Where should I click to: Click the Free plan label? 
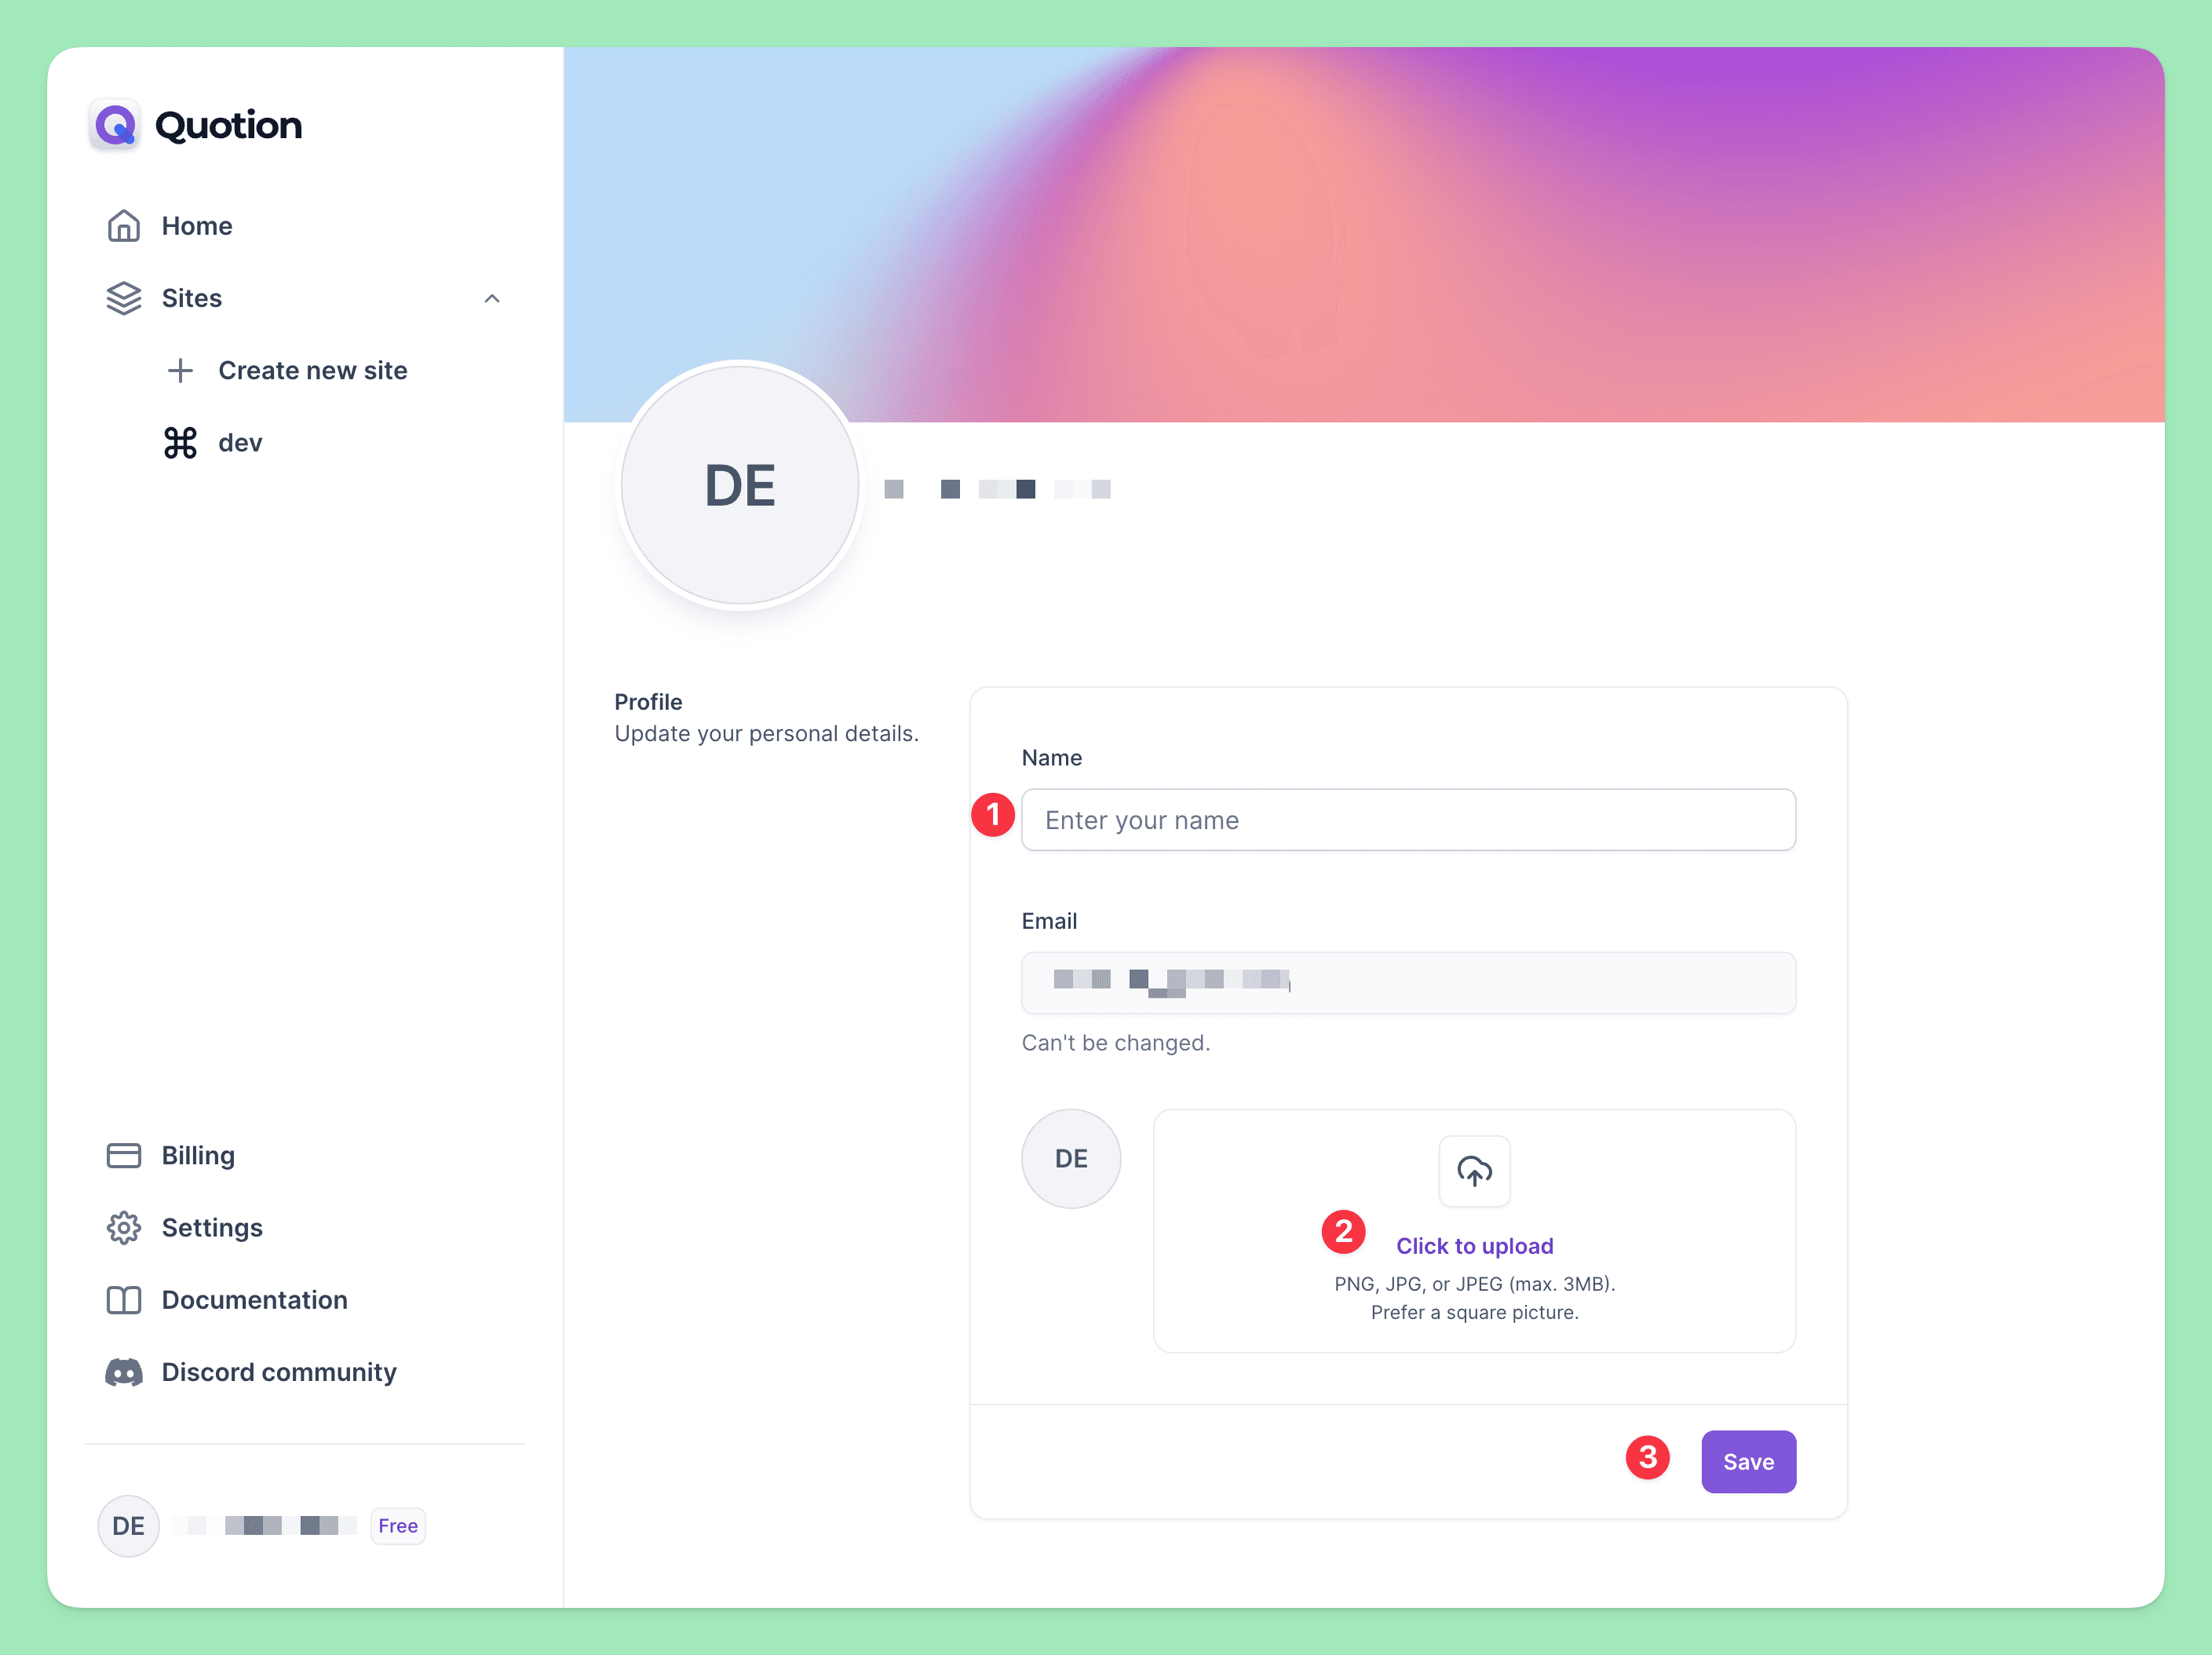coord(396,1525)
